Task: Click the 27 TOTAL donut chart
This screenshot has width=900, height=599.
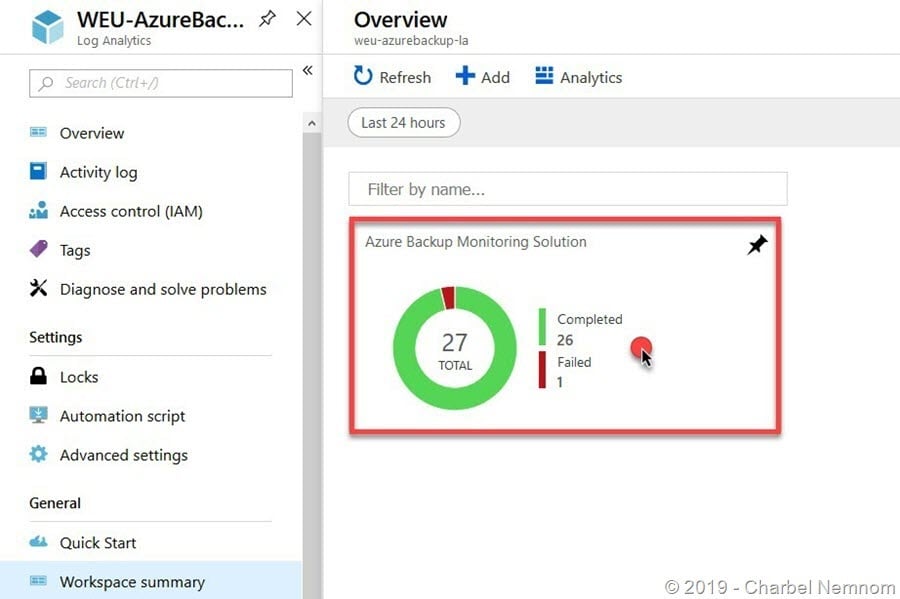Action: tap(455, 348)
